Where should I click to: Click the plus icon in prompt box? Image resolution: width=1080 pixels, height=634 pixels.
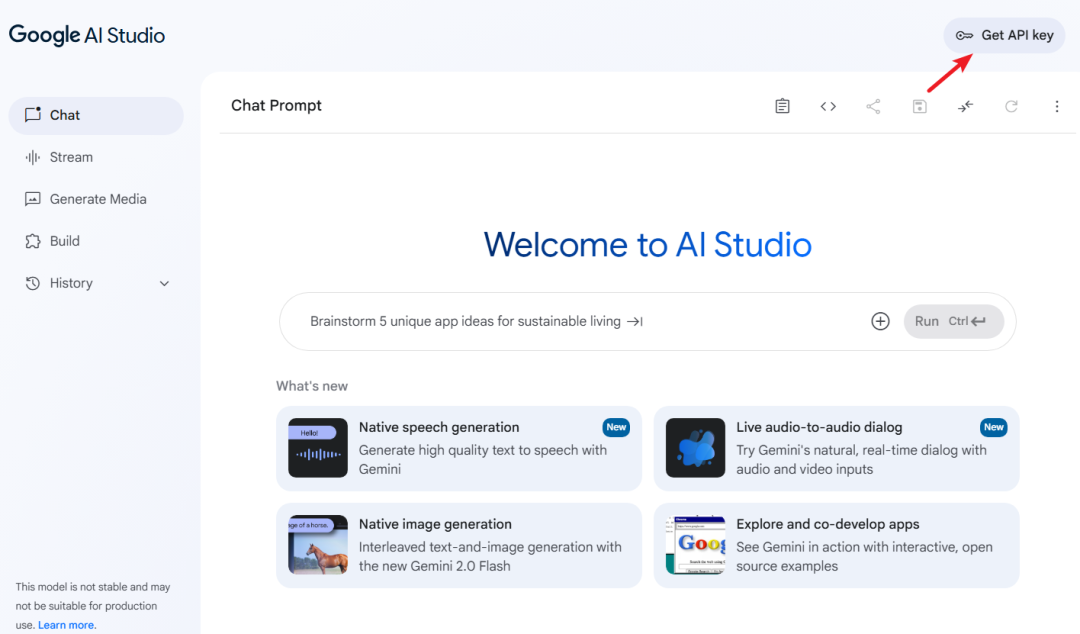click(880, 321)
